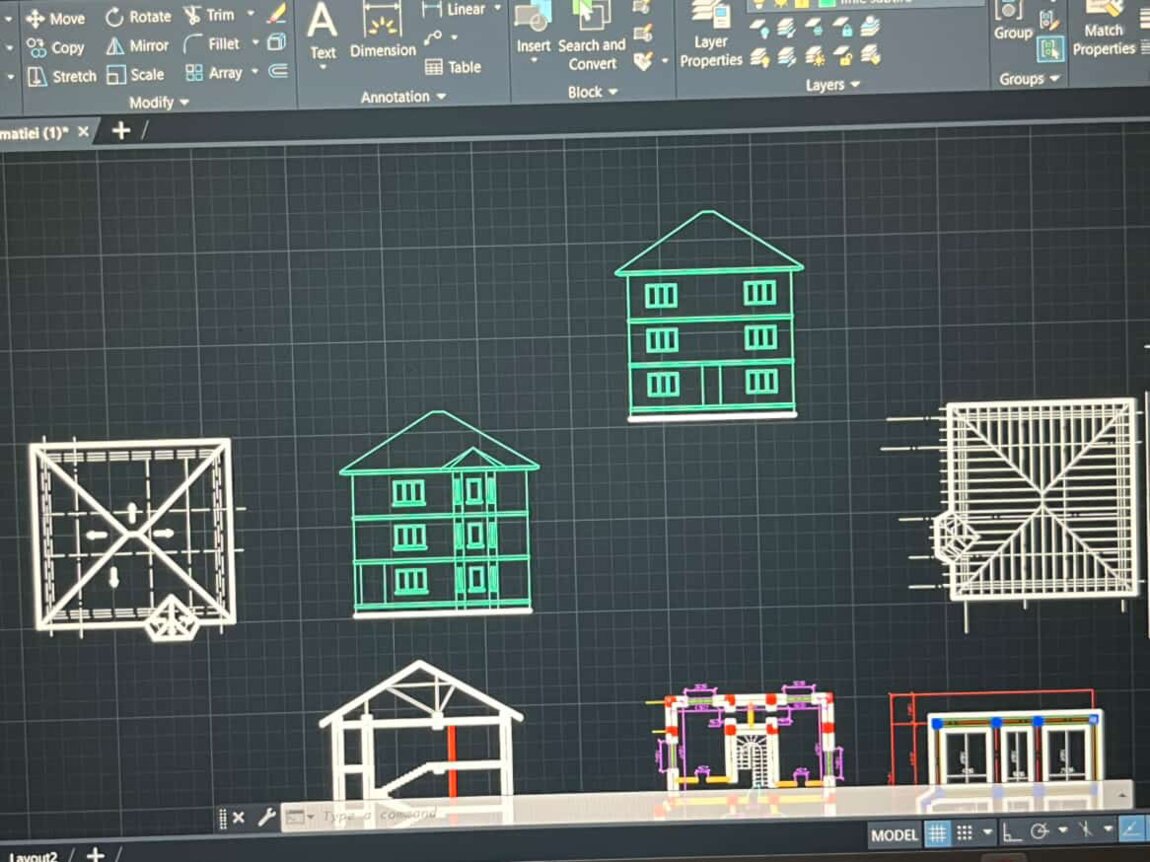
Task: Select the Scale tool
Action: point(136,75)
